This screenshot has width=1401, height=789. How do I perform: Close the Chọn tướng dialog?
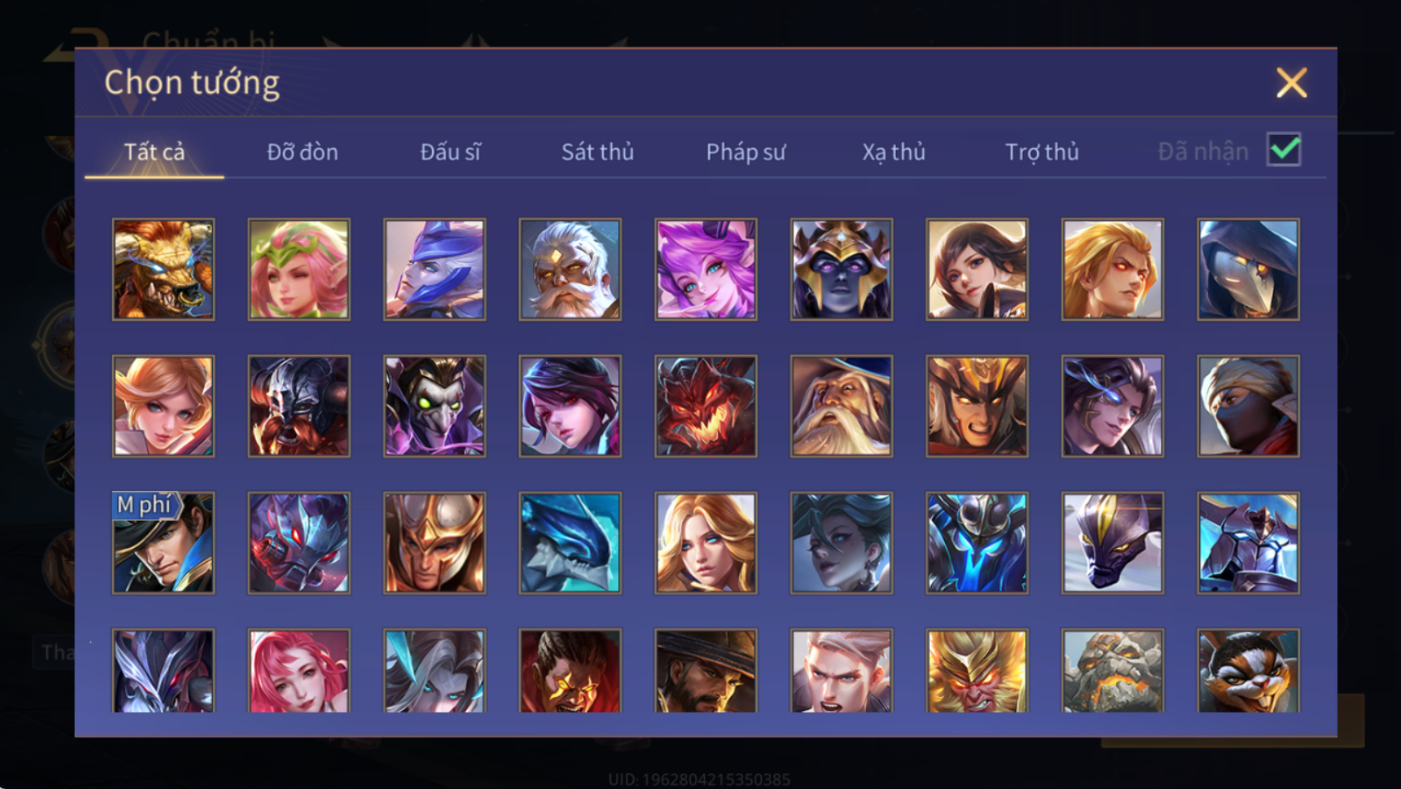coord(1291,82)
